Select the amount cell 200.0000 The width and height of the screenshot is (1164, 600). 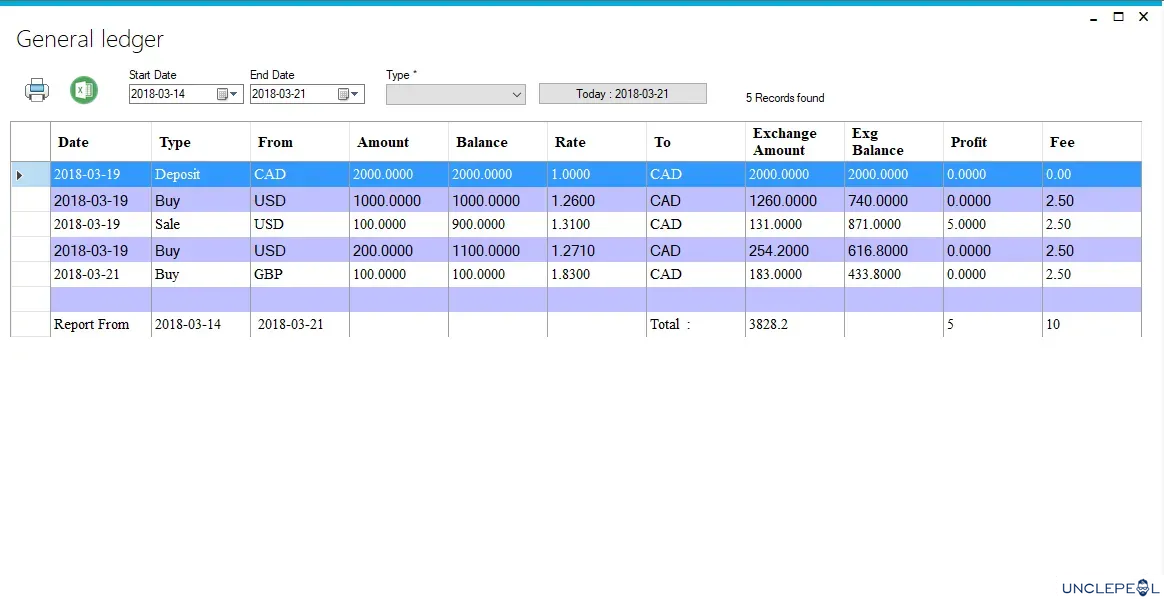pyautogui.click(x=399, y=250)
